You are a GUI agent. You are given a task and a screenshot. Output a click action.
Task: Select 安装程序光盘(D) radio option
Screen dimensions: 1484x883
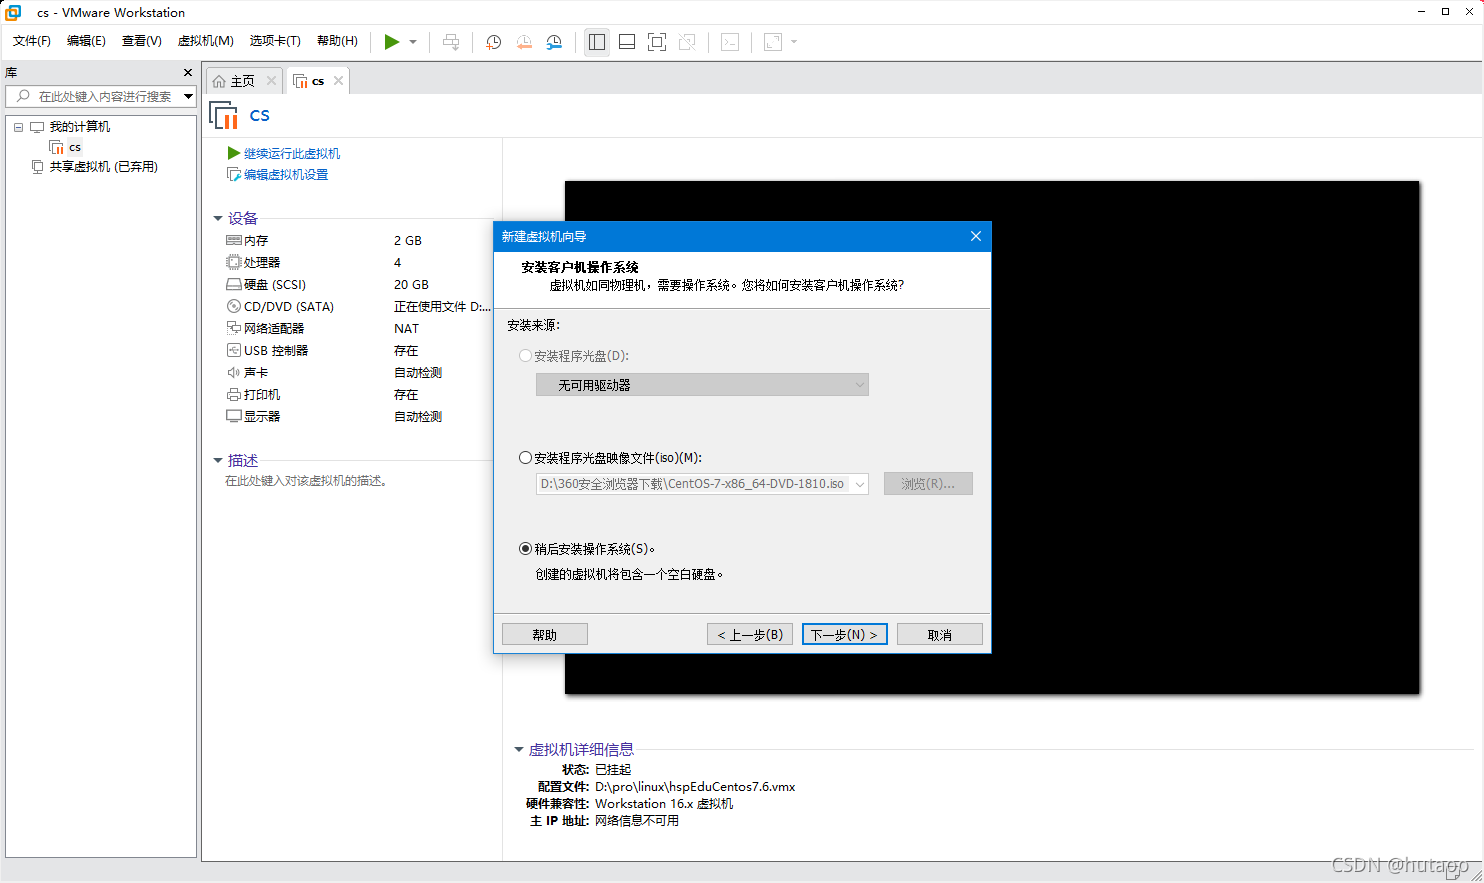click(525, 356)
